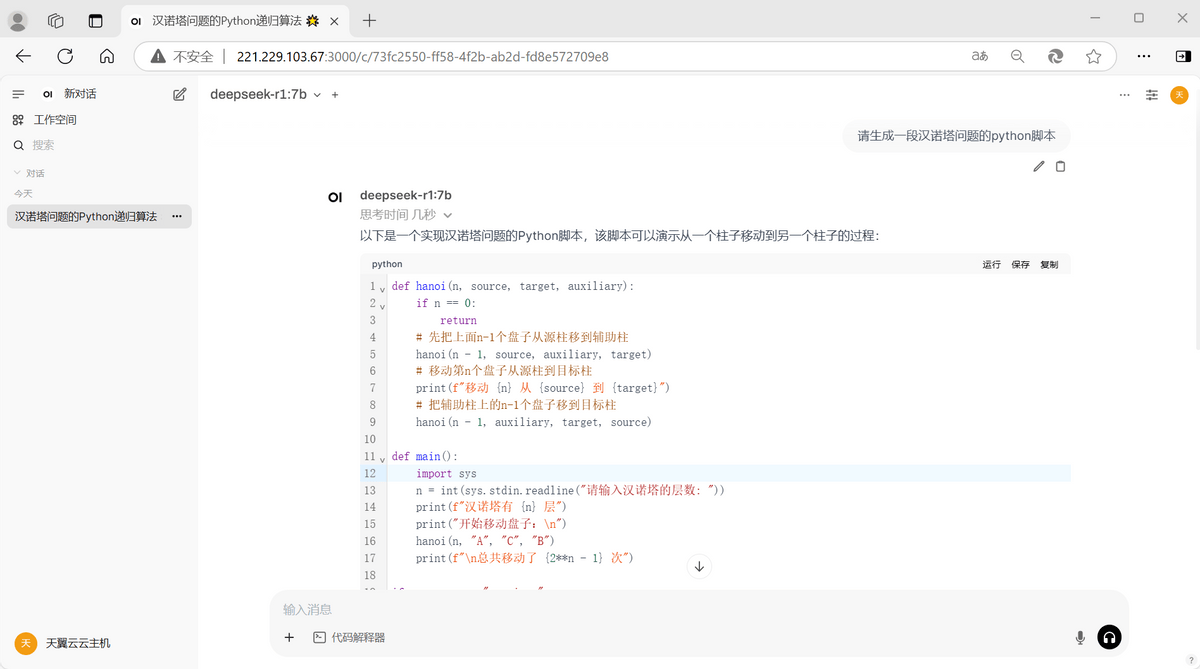Screen dimensions: 1200x669
Task: Jump to bottom with the down-arrow button
Action: click(x=699, y=566)
